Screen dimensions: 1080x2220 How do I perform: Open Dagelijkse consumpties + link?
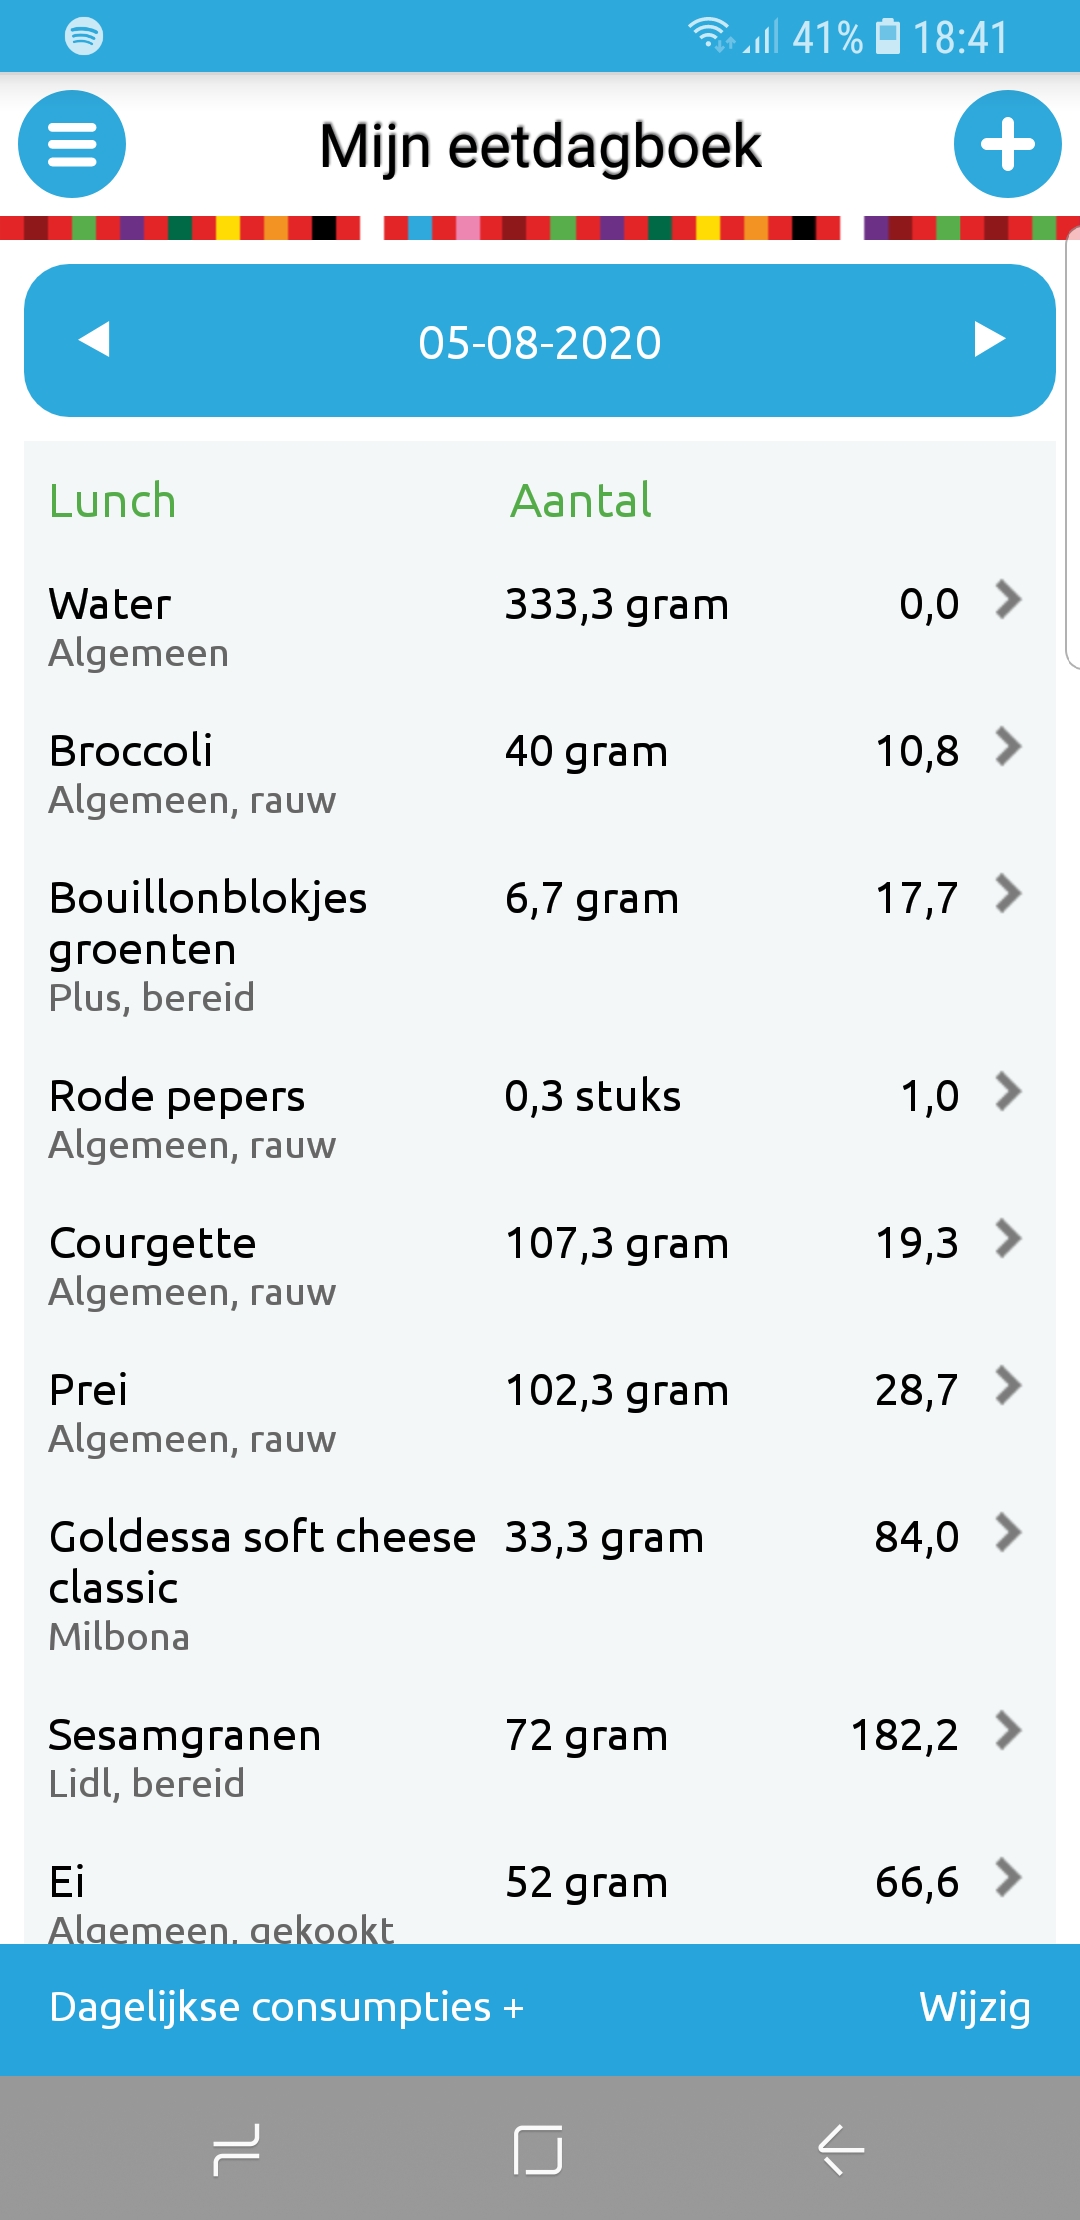[x=286, y=2007]
